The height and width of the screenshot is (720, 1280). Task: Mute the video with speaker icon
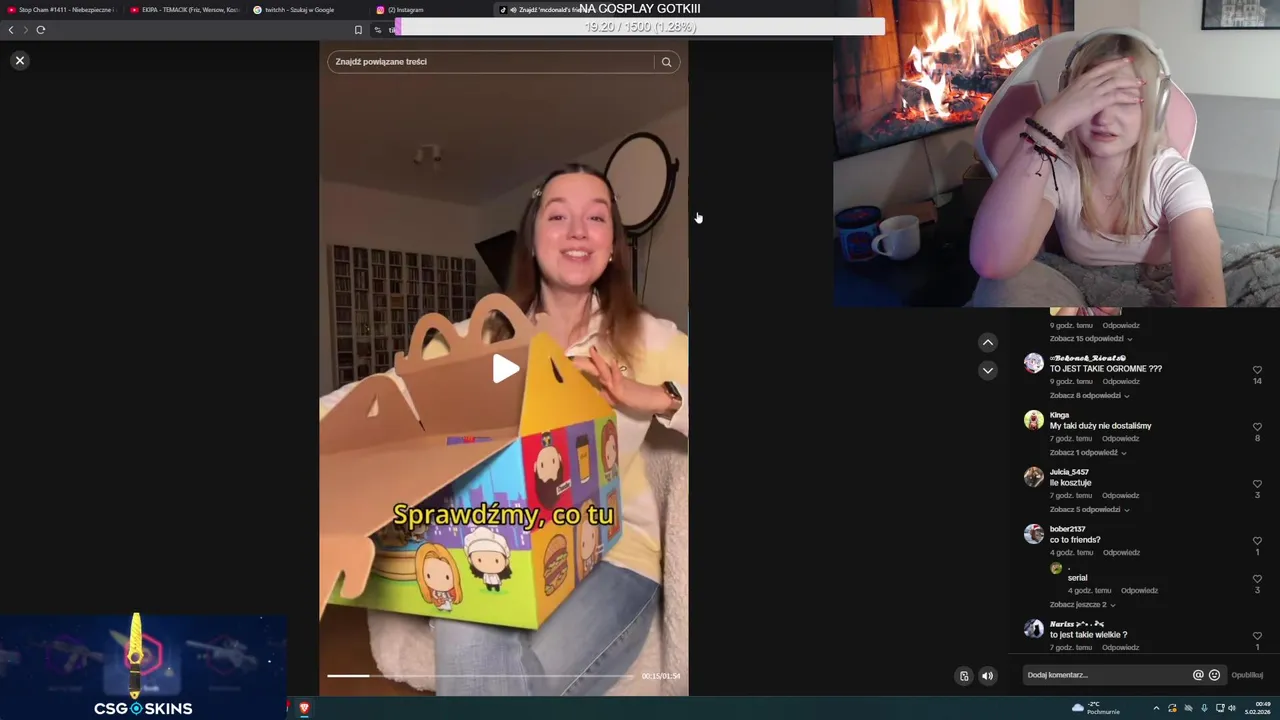(987, 676)
